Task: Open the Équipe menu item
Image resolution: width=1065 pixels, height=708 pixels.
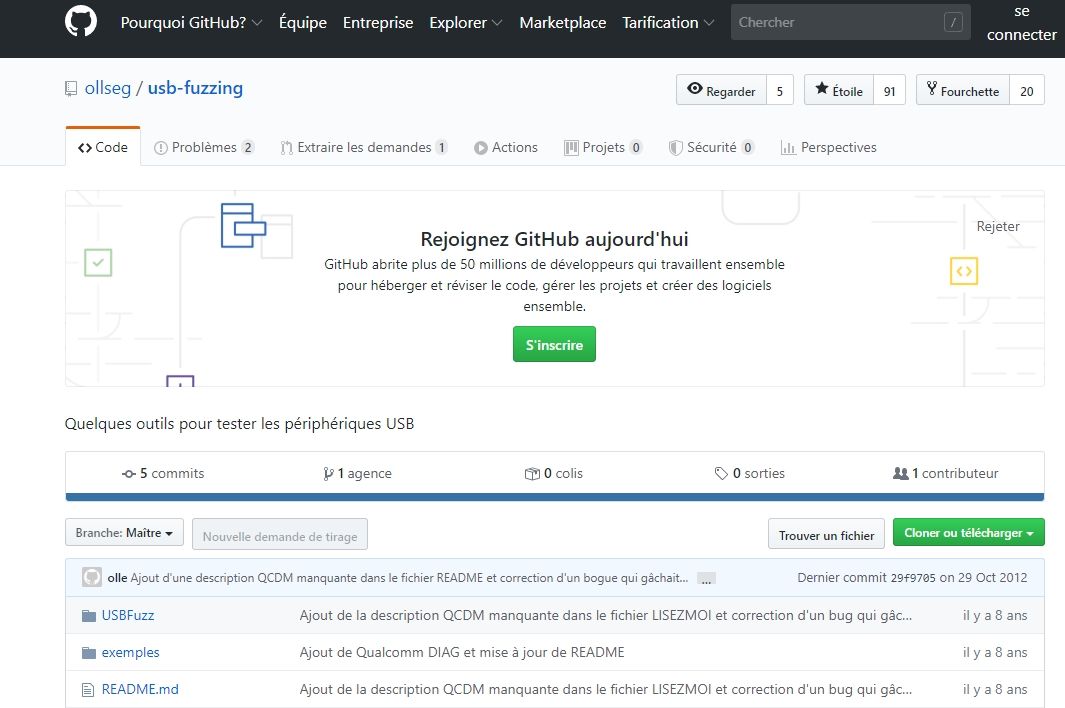Action: [303, 22]
